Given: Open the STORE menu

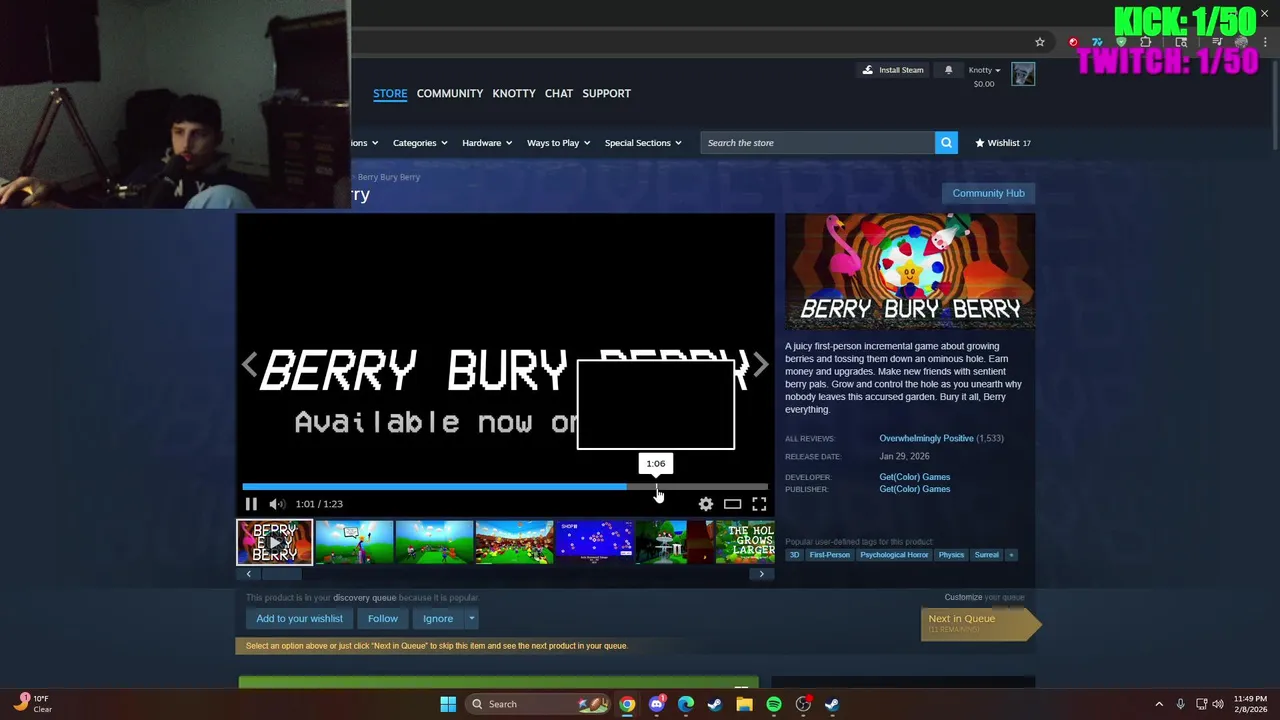Looking at the screenshot, I should [x=390, y=93].
